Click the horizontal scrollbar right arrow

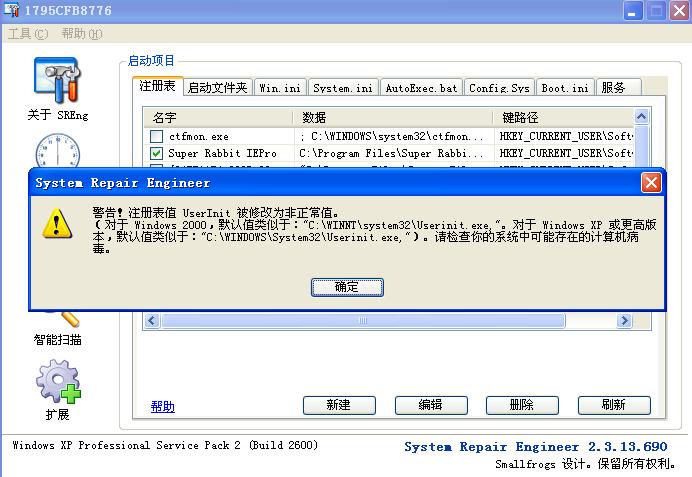point(624,320)
